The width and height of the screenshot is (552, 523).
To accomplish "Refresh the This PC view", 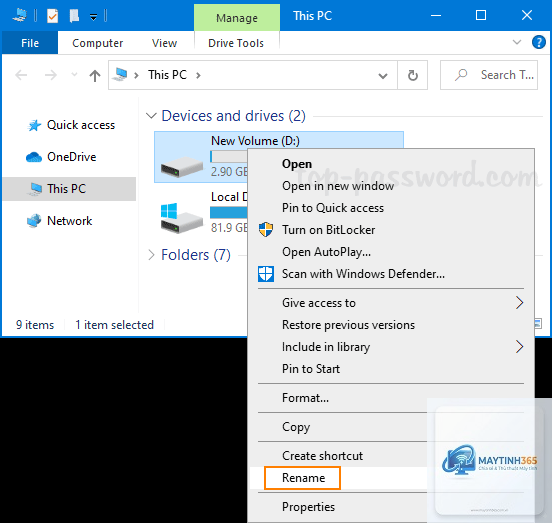I will [x=413, y=75].
